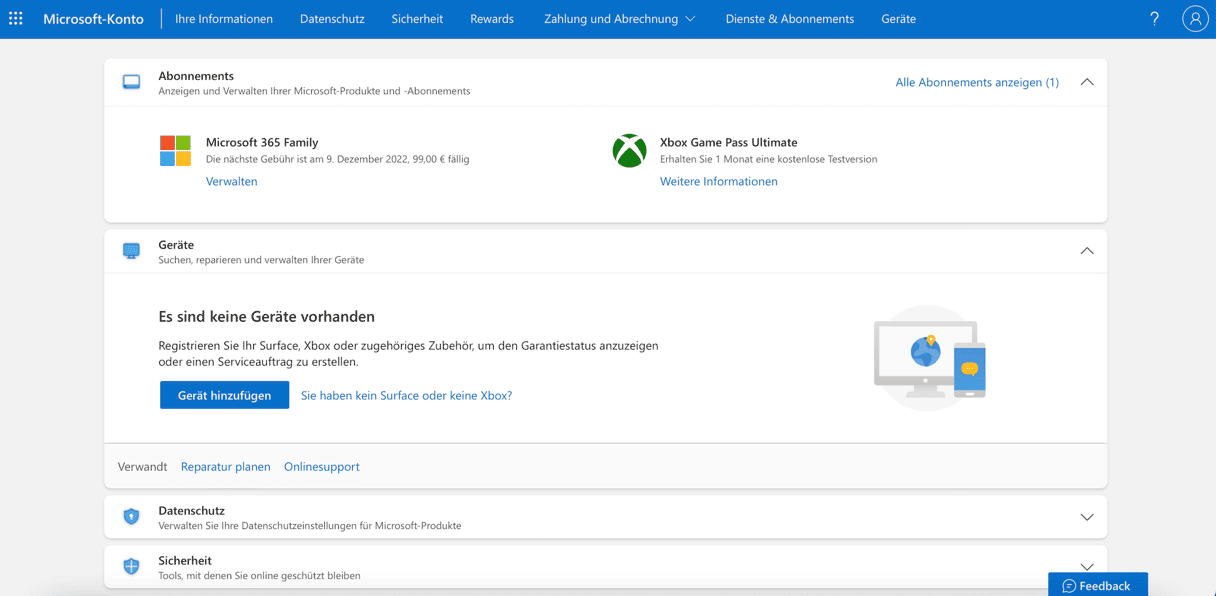Image resolution: width=1216 pixels, height=596 pixels.
Task: Click the Sicherheit section heading text
Action: [185, 560]
